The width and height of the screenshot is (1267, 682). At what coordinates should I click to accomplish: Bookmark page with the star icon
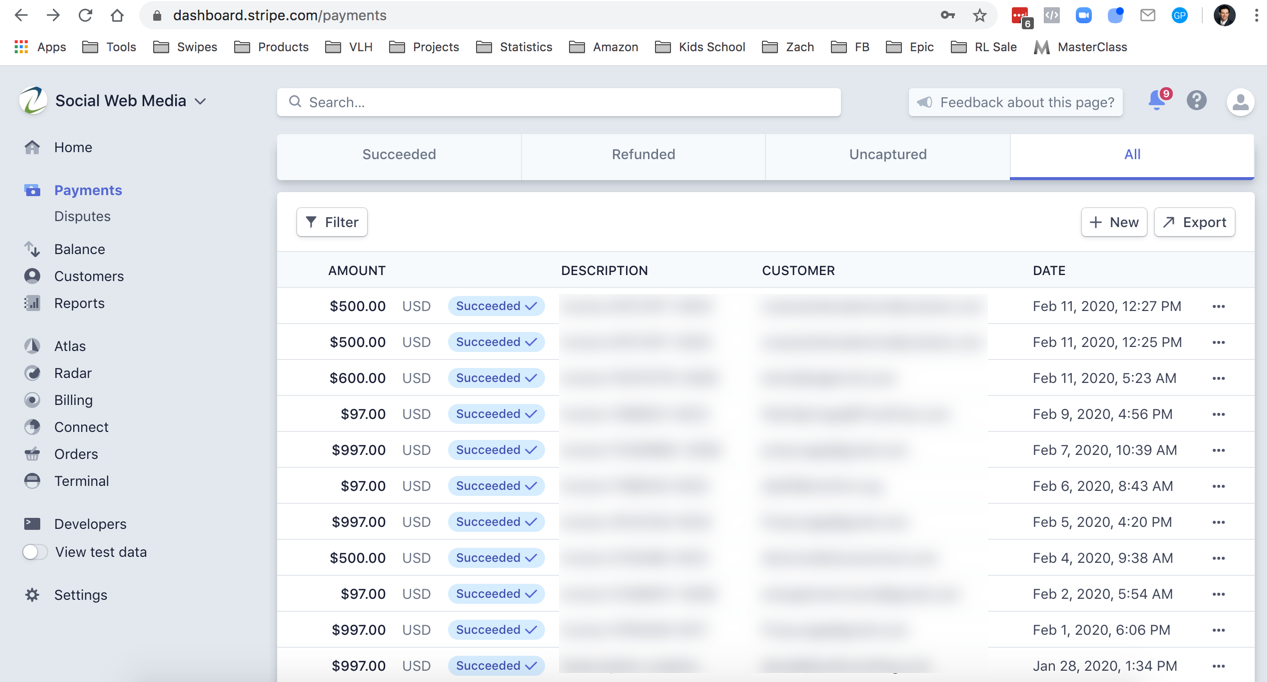tap(979, 15)
